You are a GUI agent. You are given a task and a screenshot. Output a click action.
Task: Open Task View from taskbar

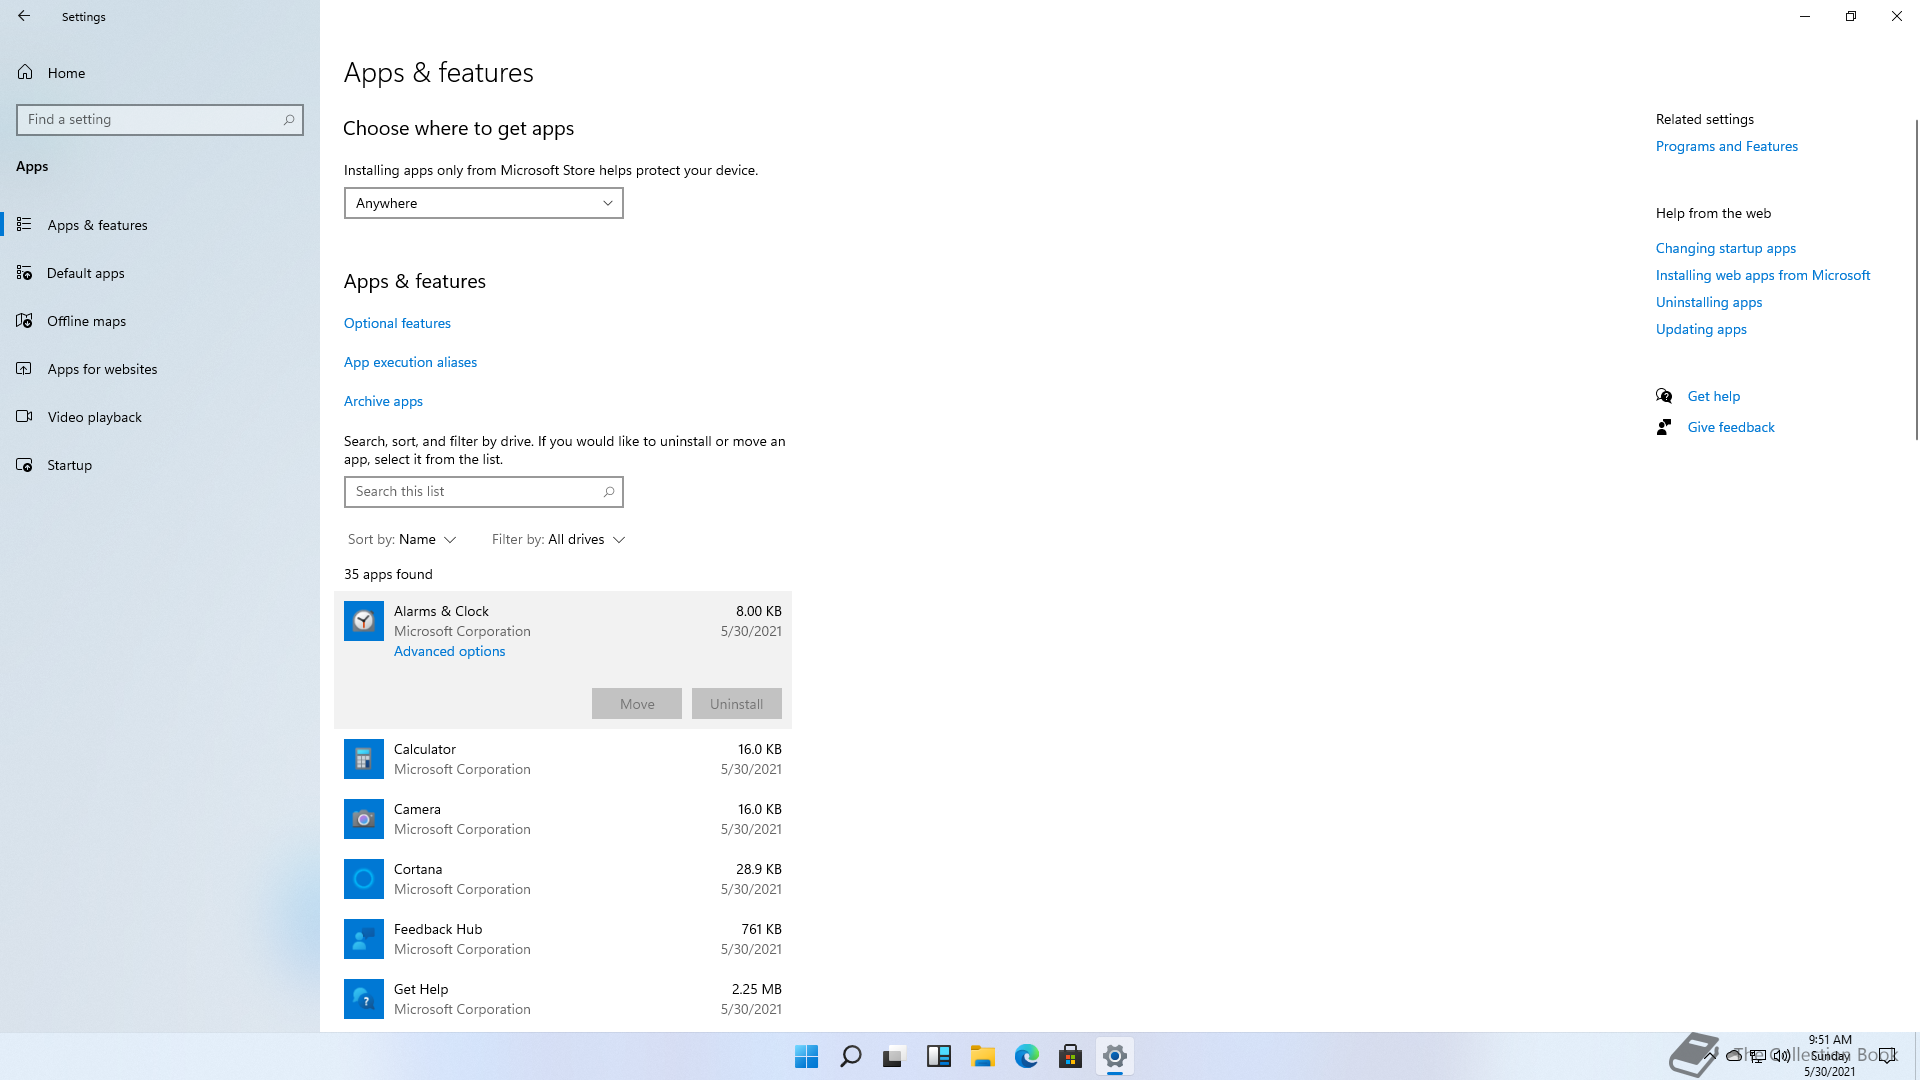(894, 1056)
